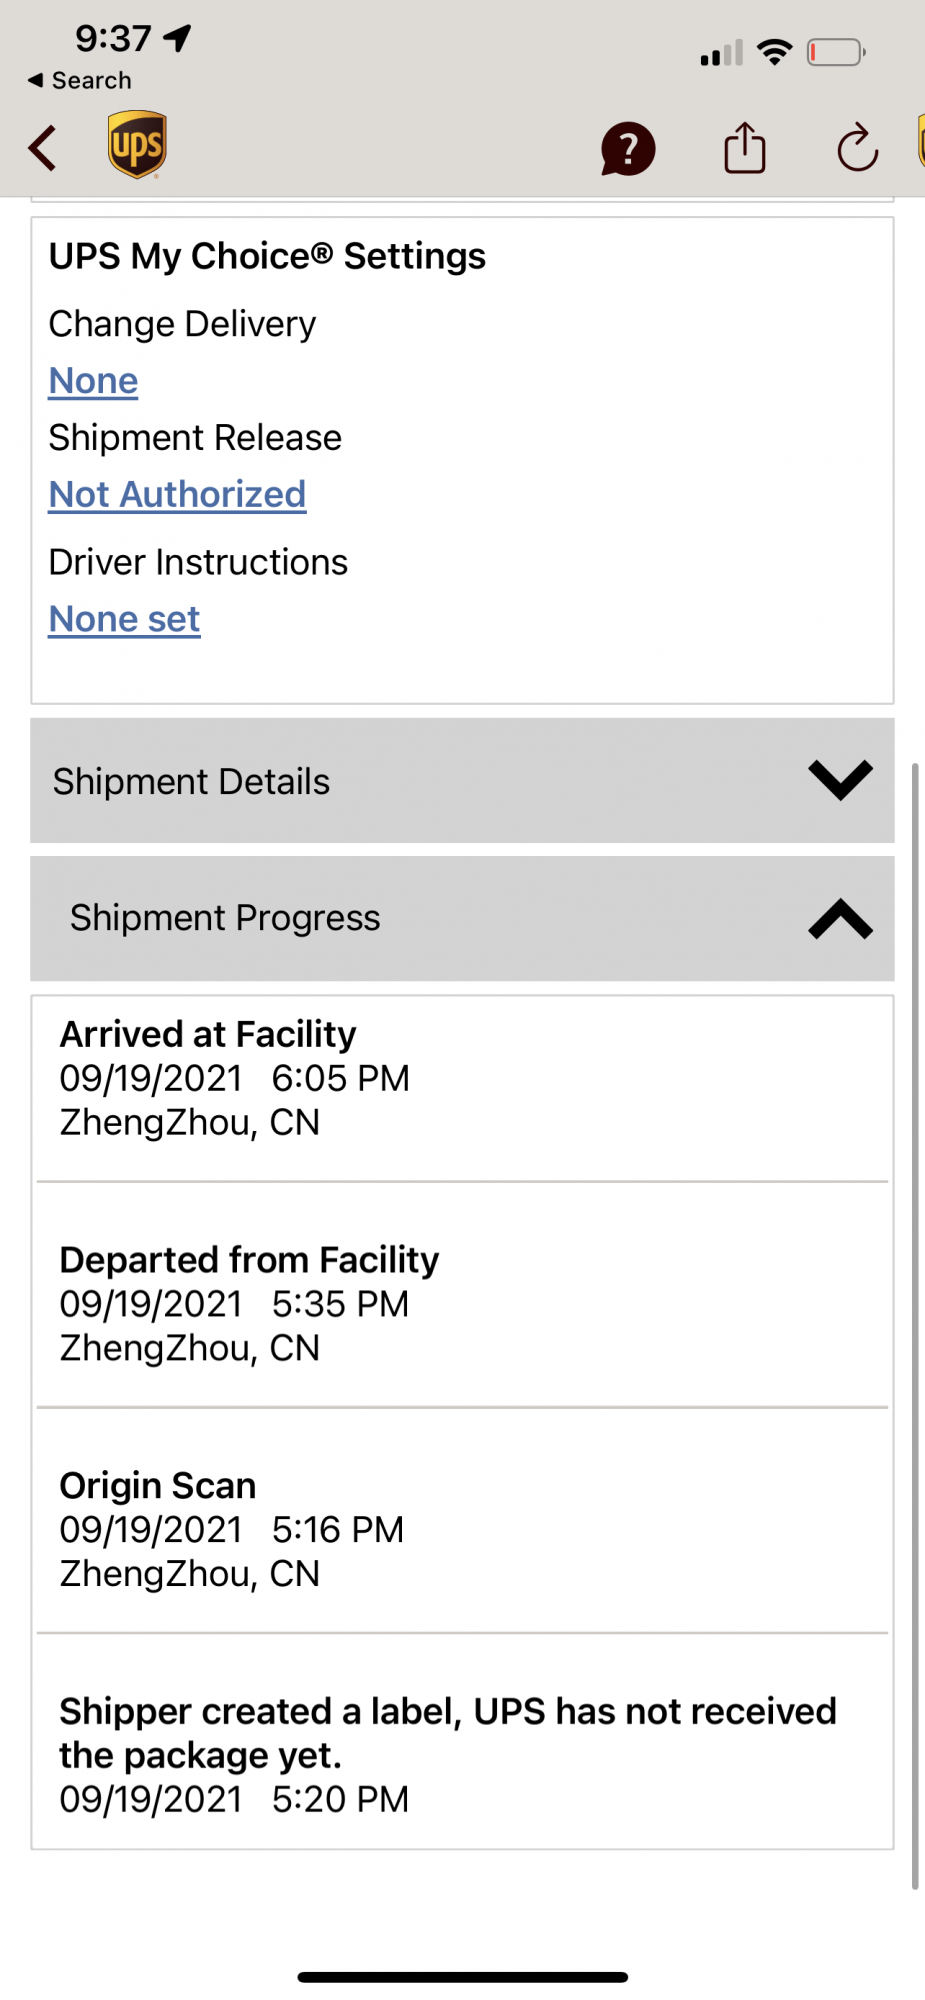Screen dimensions: 925x2000
Task: Tap the home indicator bar
Action: (462, 1976)
